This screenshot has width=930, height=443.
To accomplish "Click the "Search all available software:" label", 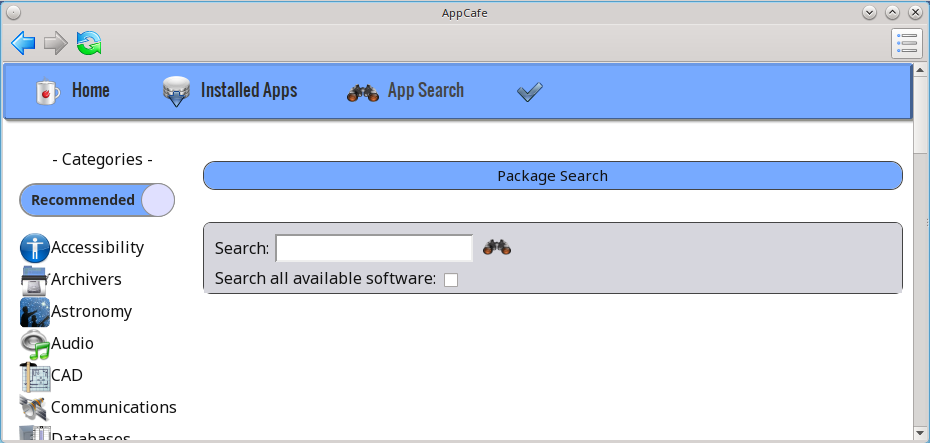I will tap(326, 278).
